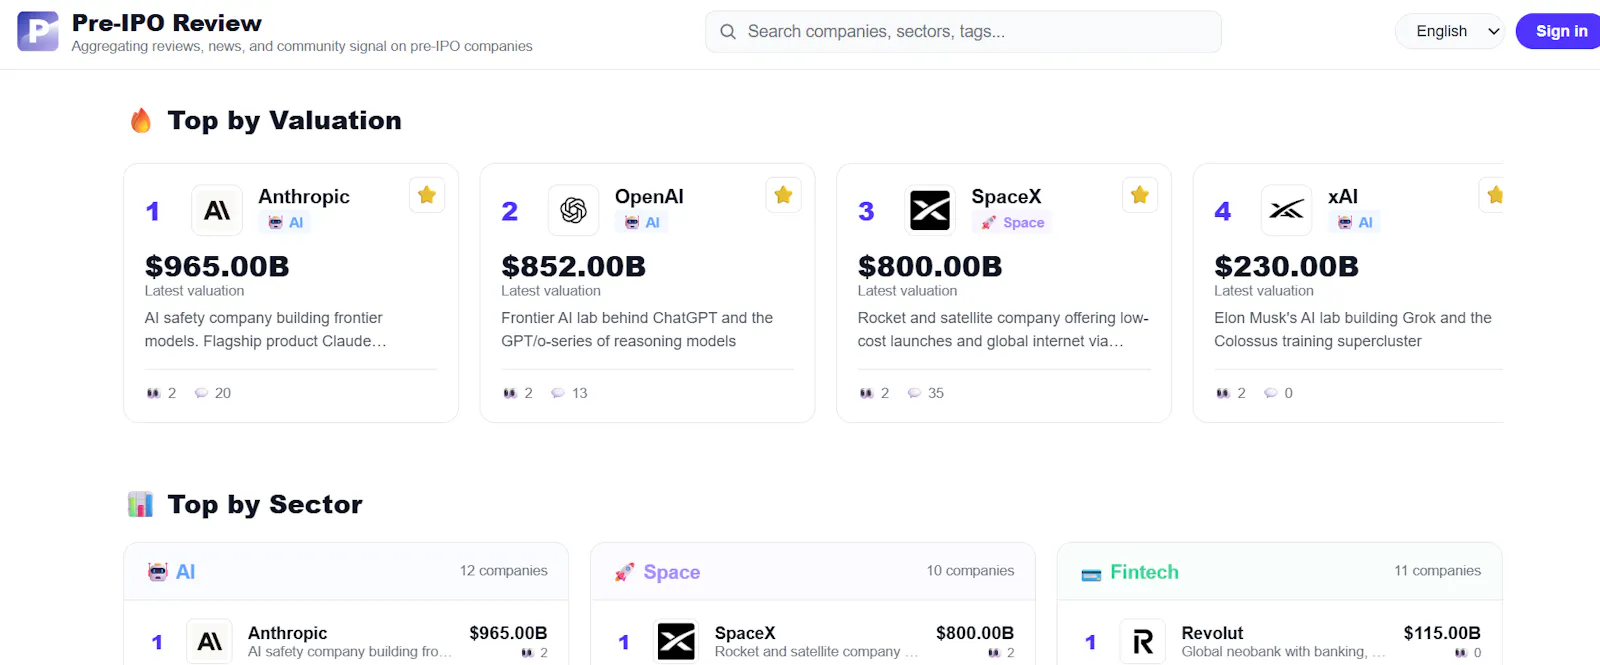Click the $800.00B valuation on SpaceX card
Viewport: 1600px width, 665px height.
click(930, 267)
